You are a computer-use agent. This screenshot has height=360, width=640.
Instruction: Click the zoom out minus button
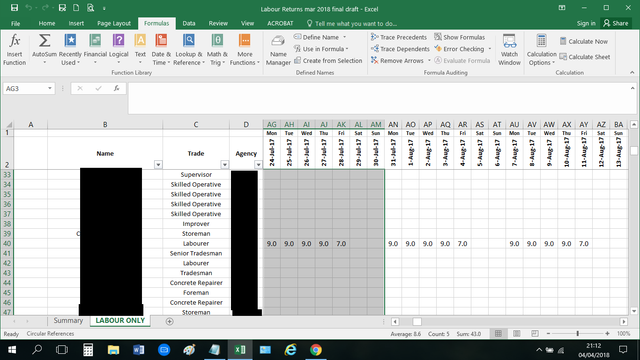(548, 333)
